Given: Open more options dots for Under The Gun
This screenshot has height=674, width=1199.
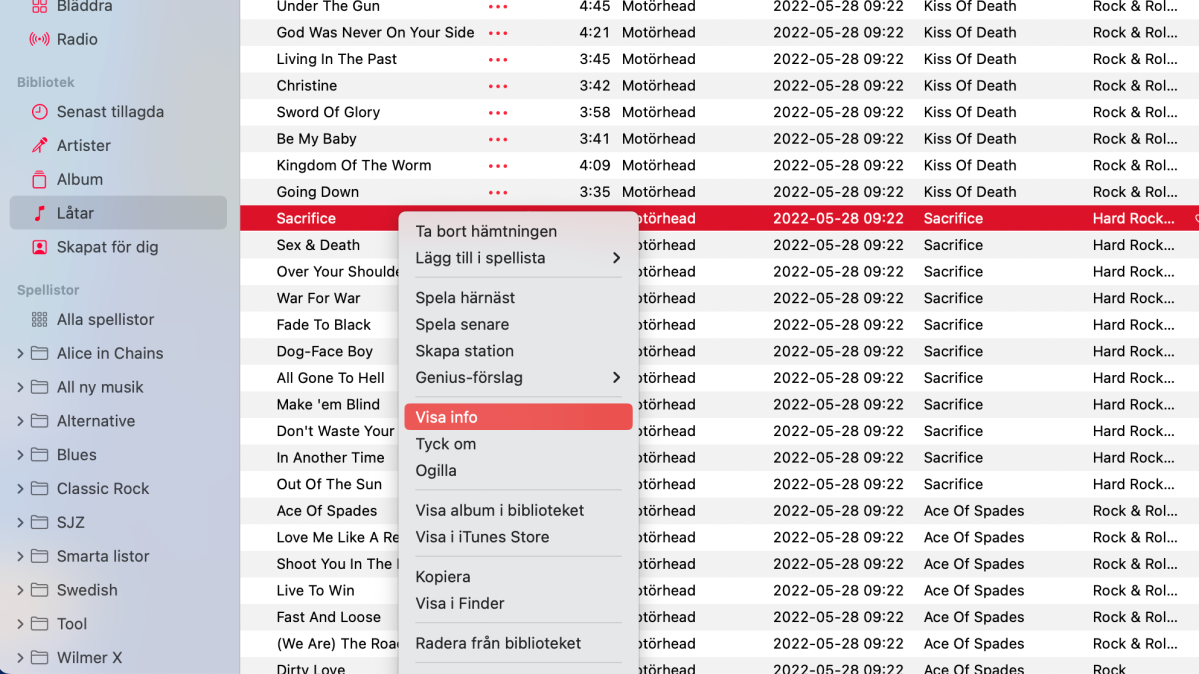Looking at the screenshot, I should 498,7.
